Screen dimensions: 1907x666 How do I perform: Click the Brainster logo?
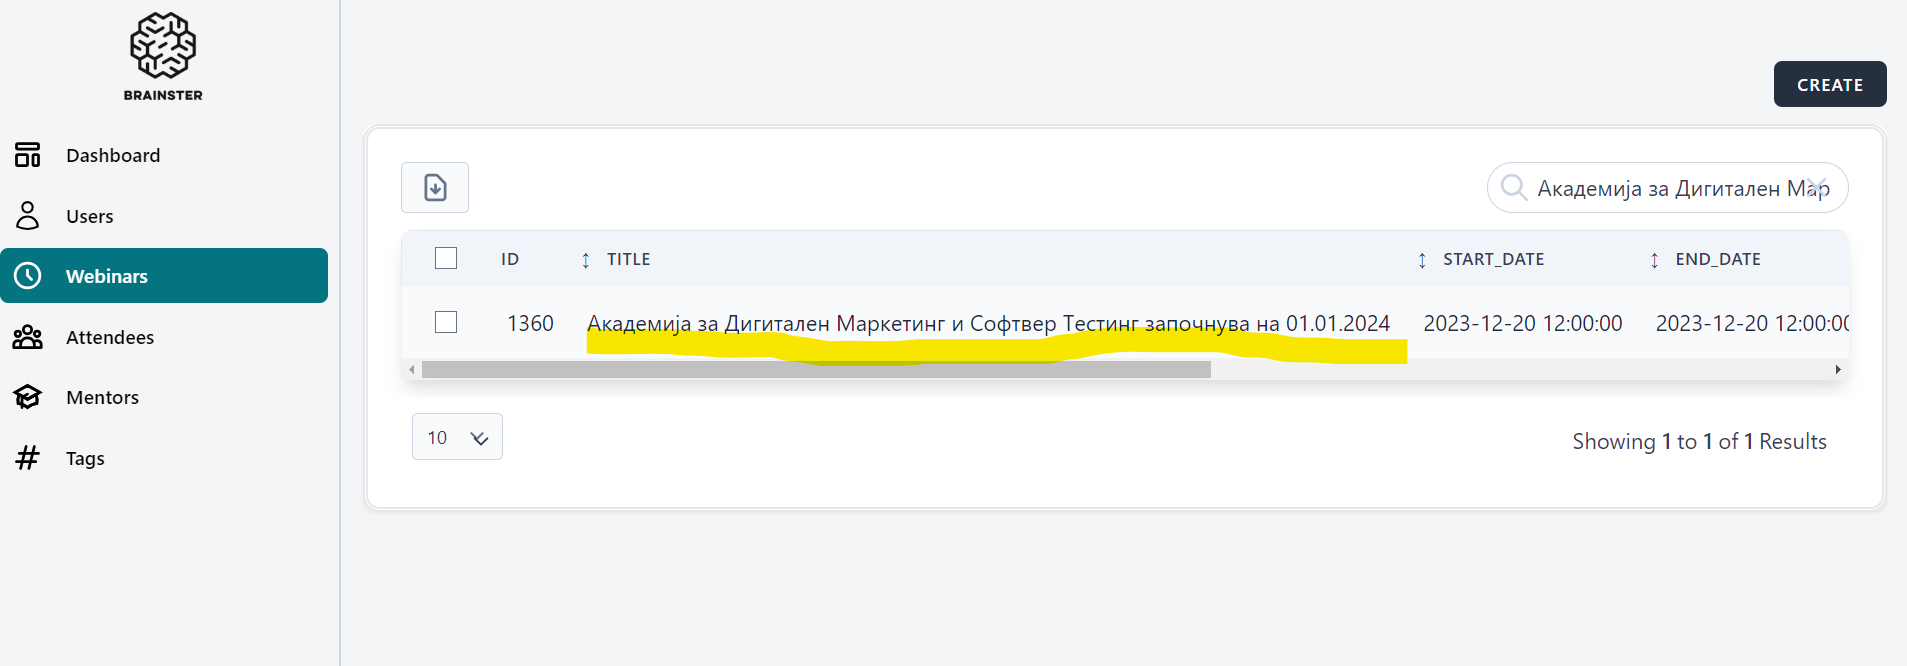(163, 56)
